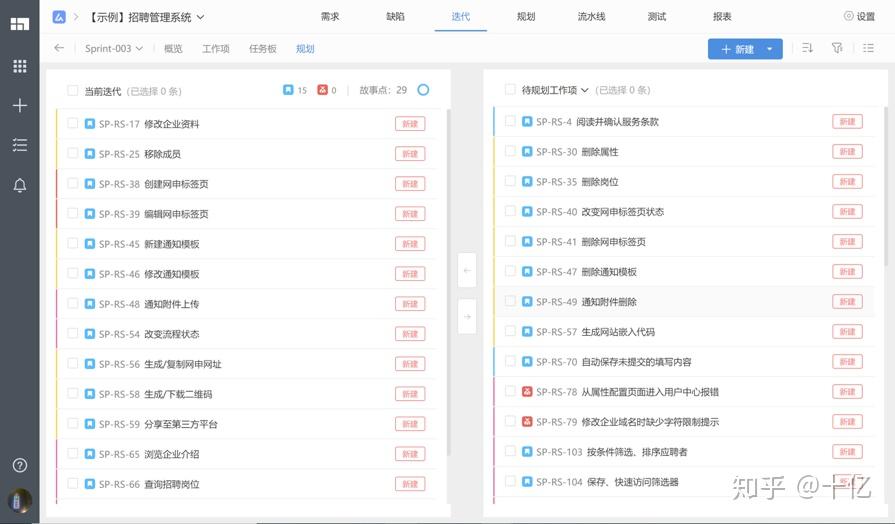Click story icon of SP-RS-17

point(90,124)
